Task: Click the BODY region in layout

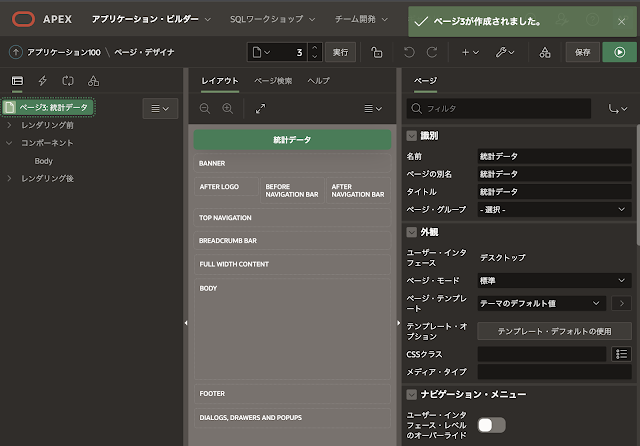Action: [x=292, y=329]
